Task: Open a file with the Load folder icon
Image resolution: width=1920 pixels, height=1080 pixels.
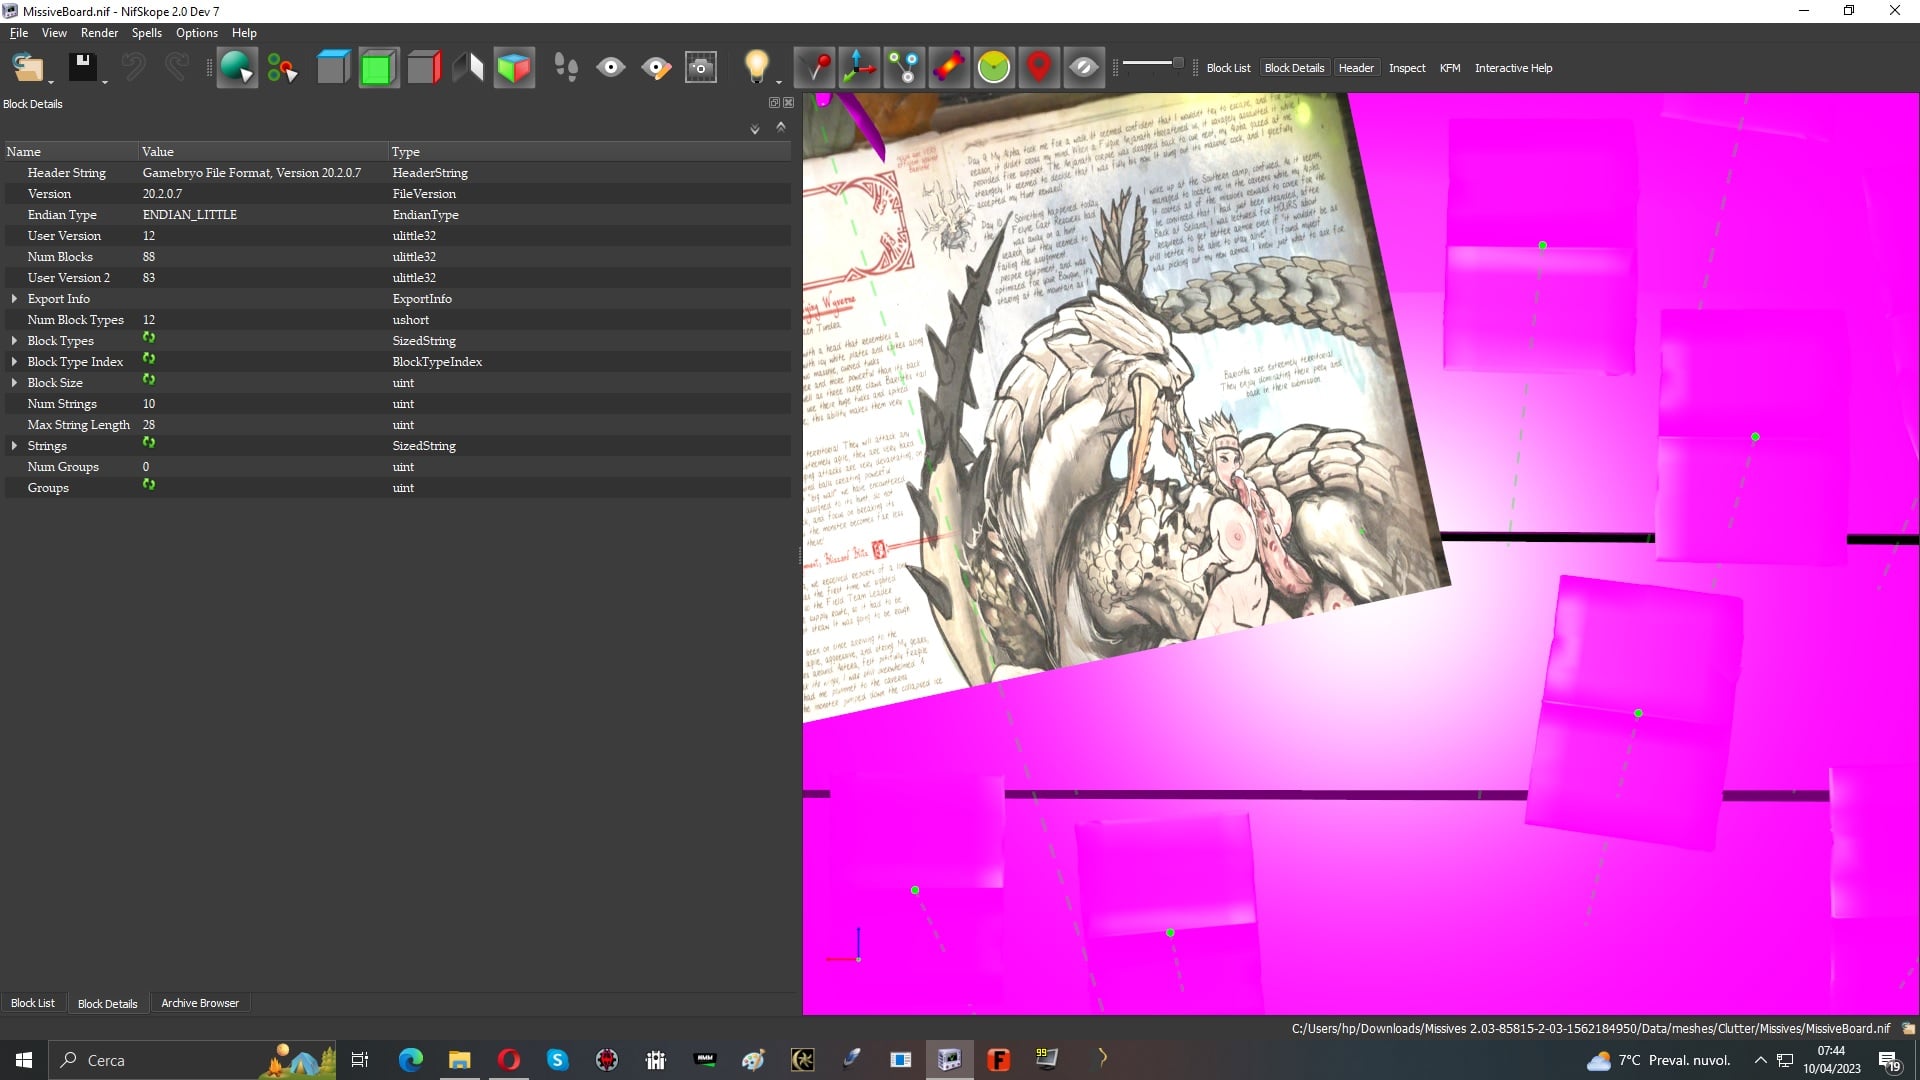Action: 27,68
